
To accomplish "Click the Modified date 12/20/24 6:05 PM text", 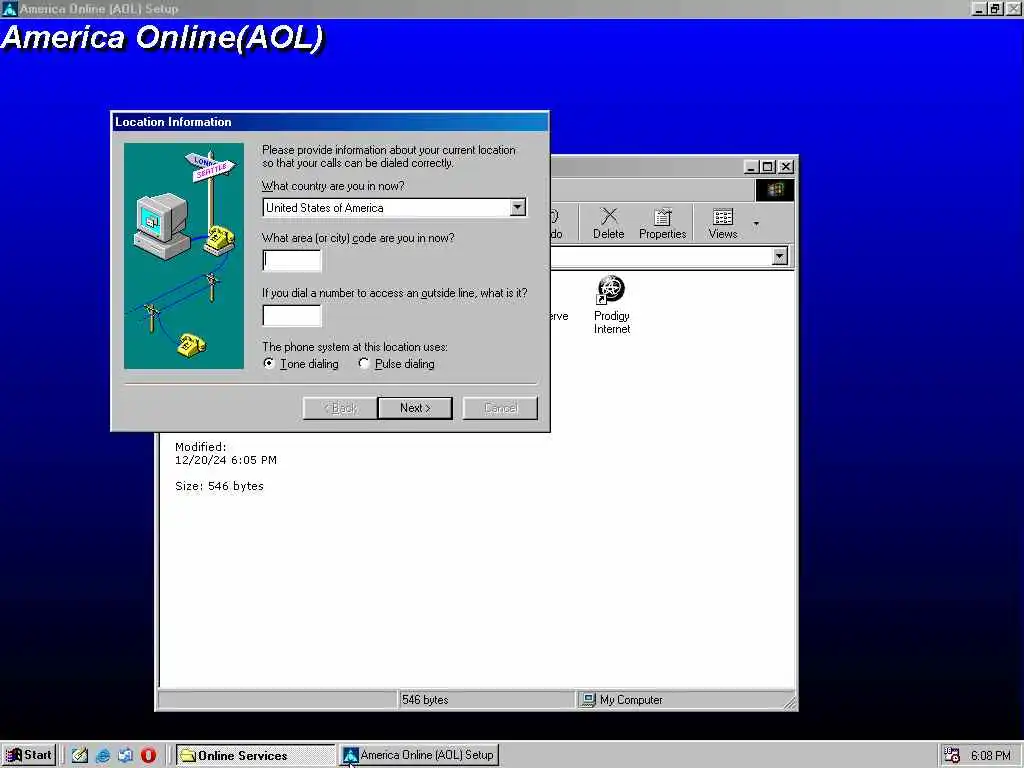I will point(226,453).
